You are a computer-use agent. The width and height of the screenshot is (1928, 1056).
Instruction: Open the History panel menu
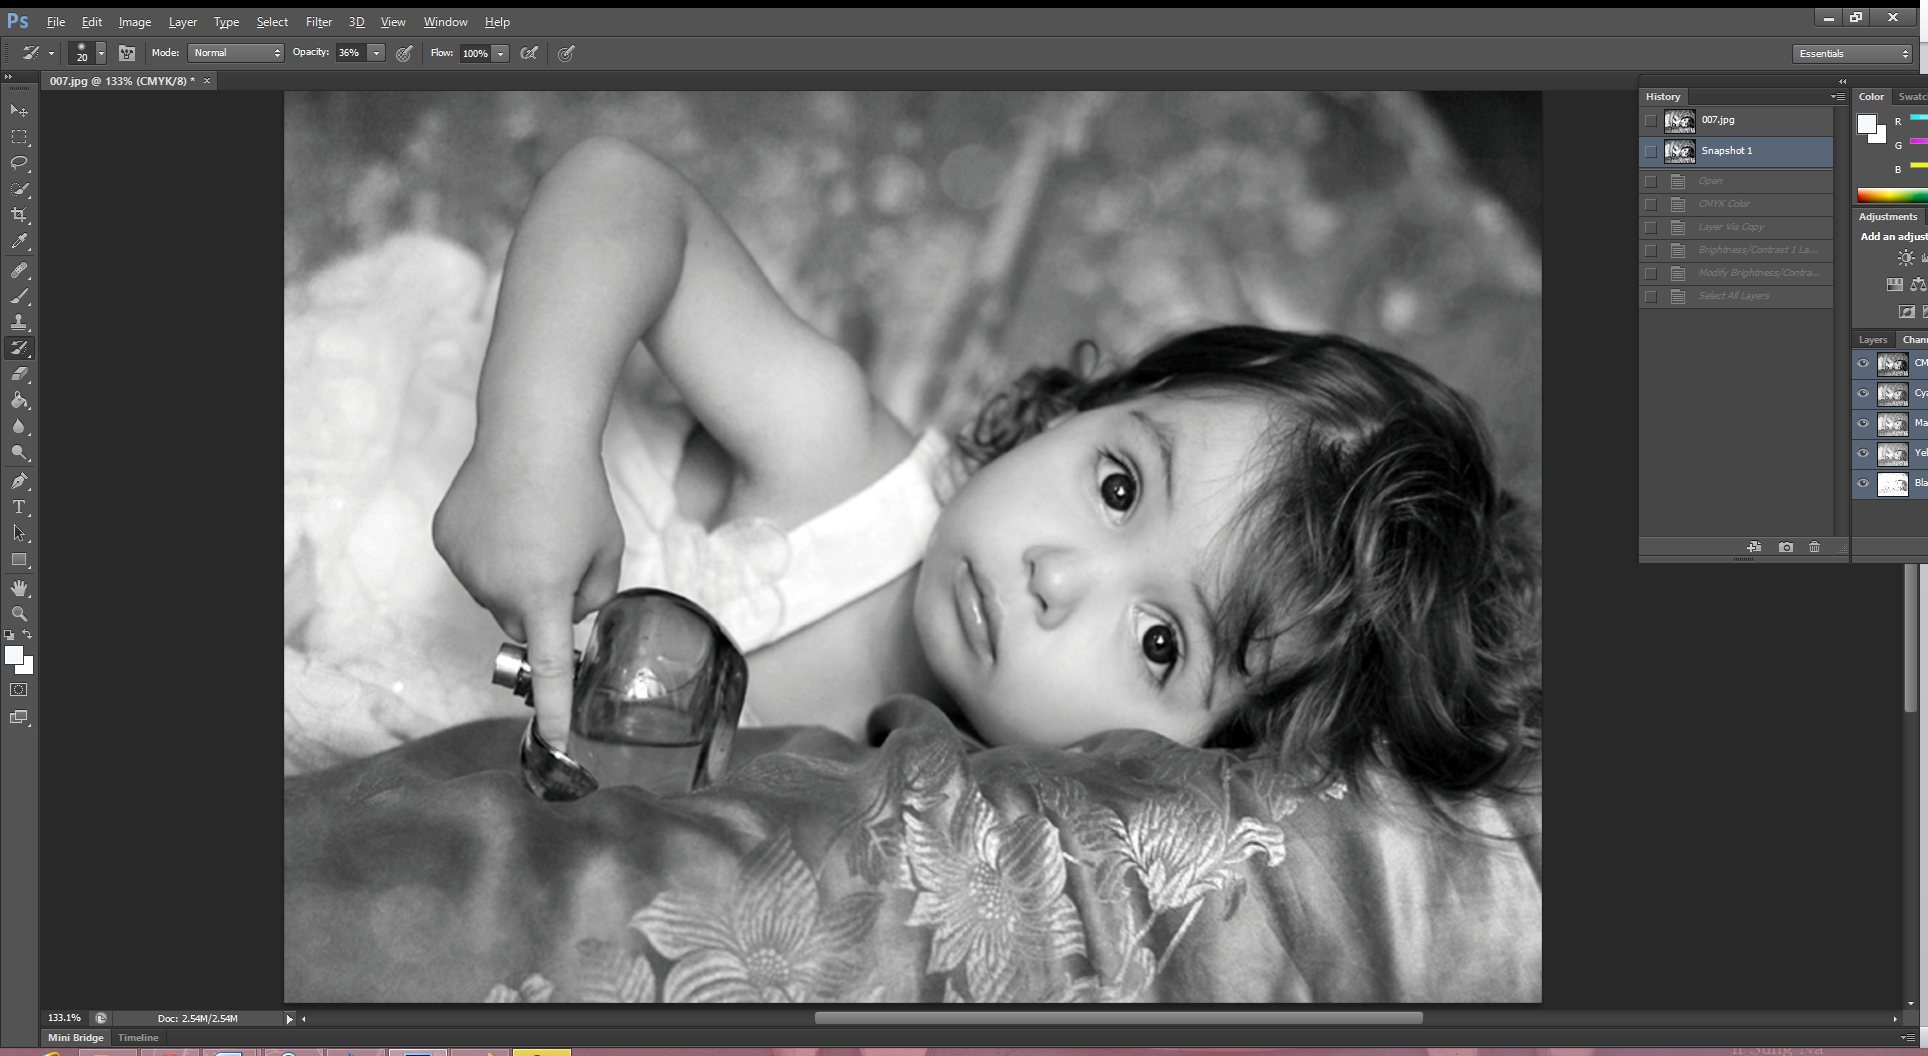pyautogui.click(x=1838, y=97)
